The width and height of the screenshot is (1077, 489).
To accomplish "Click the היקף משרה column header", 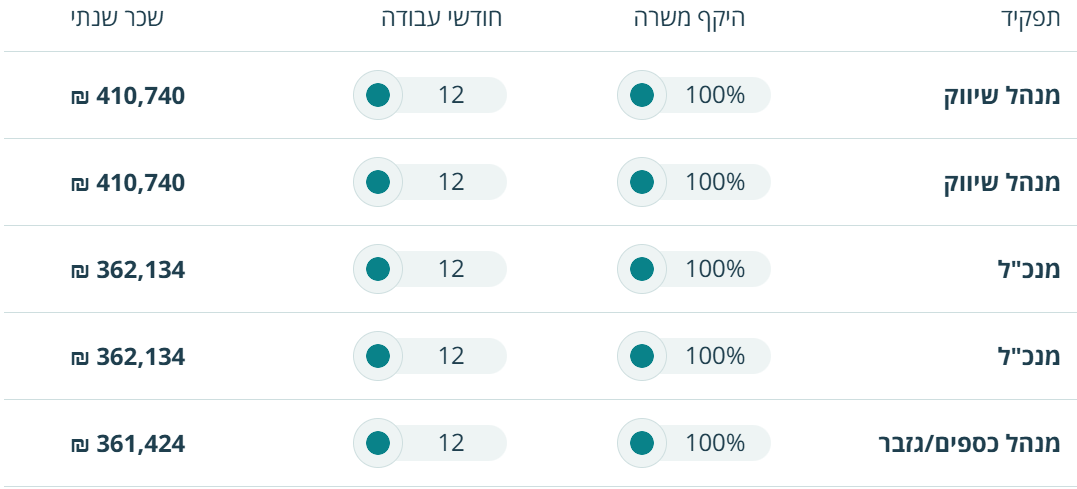I will 690,20.
